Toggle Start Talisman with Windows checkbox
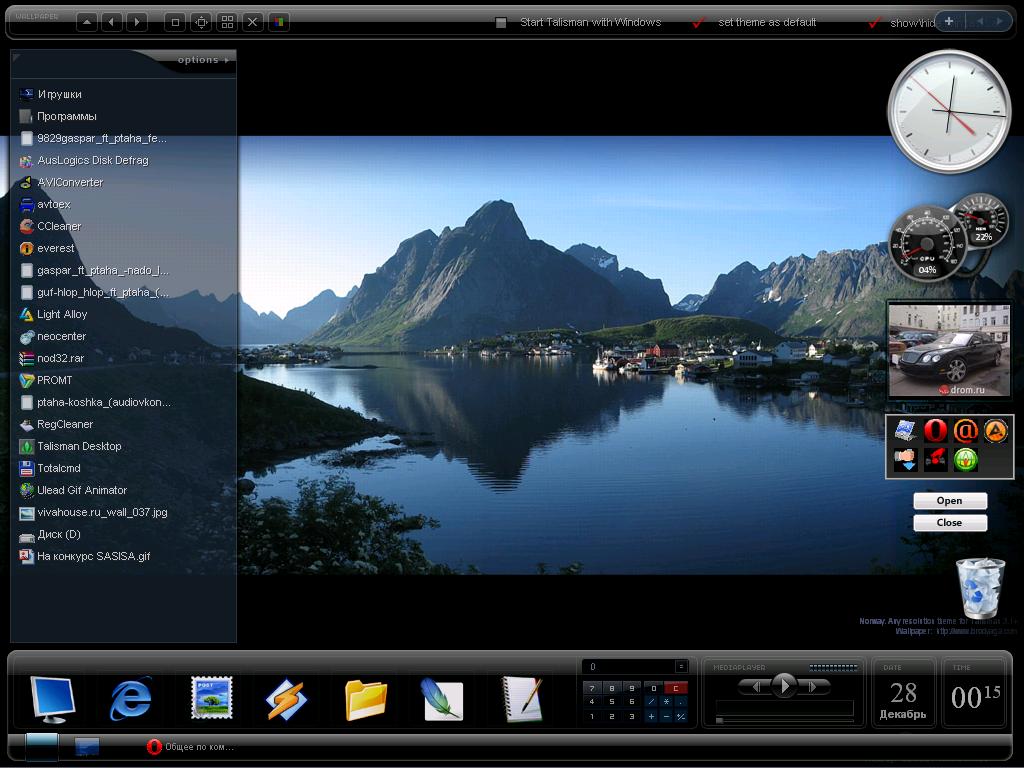Viewport: 1024px width, 768px height. pyautogui.click(x=502, y=23)
